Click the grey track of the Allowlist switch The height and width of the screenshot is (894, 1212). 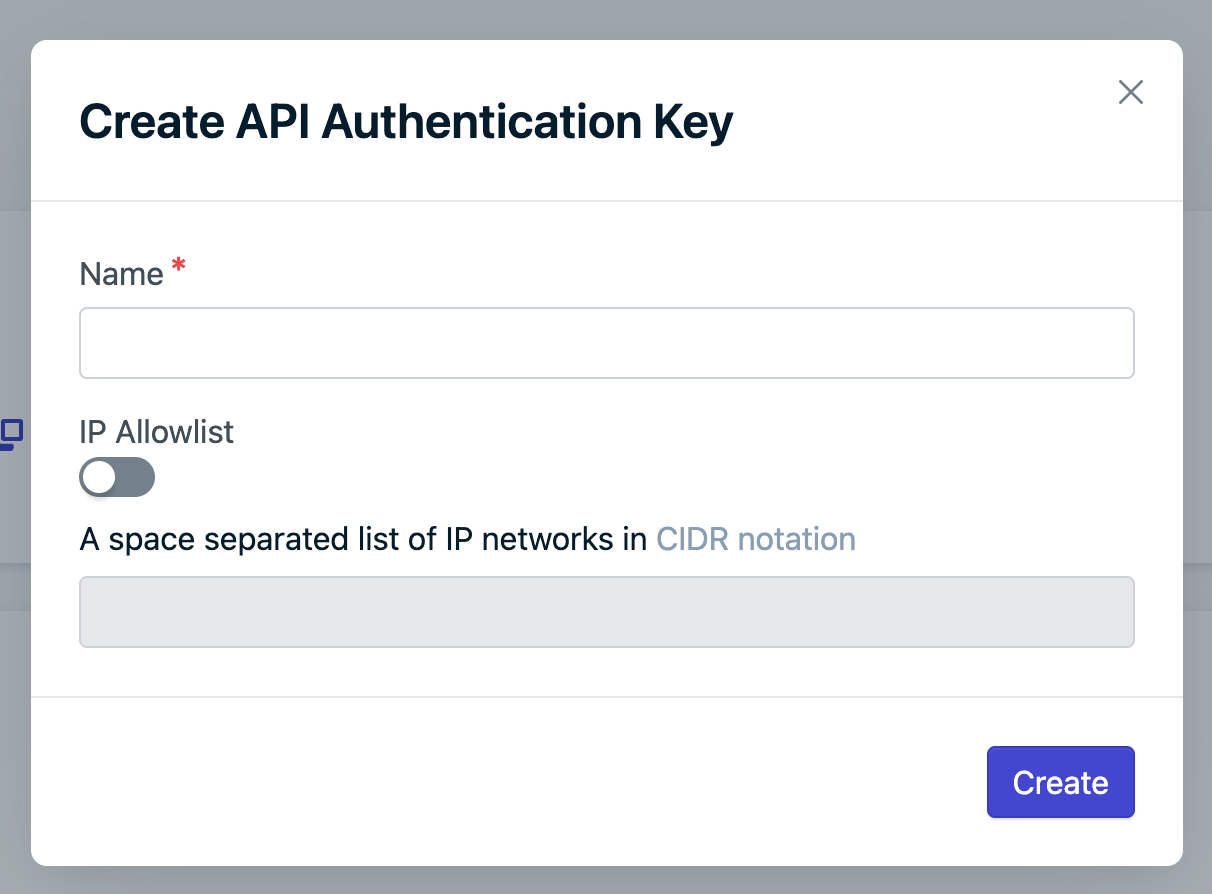tap(136, 477)
